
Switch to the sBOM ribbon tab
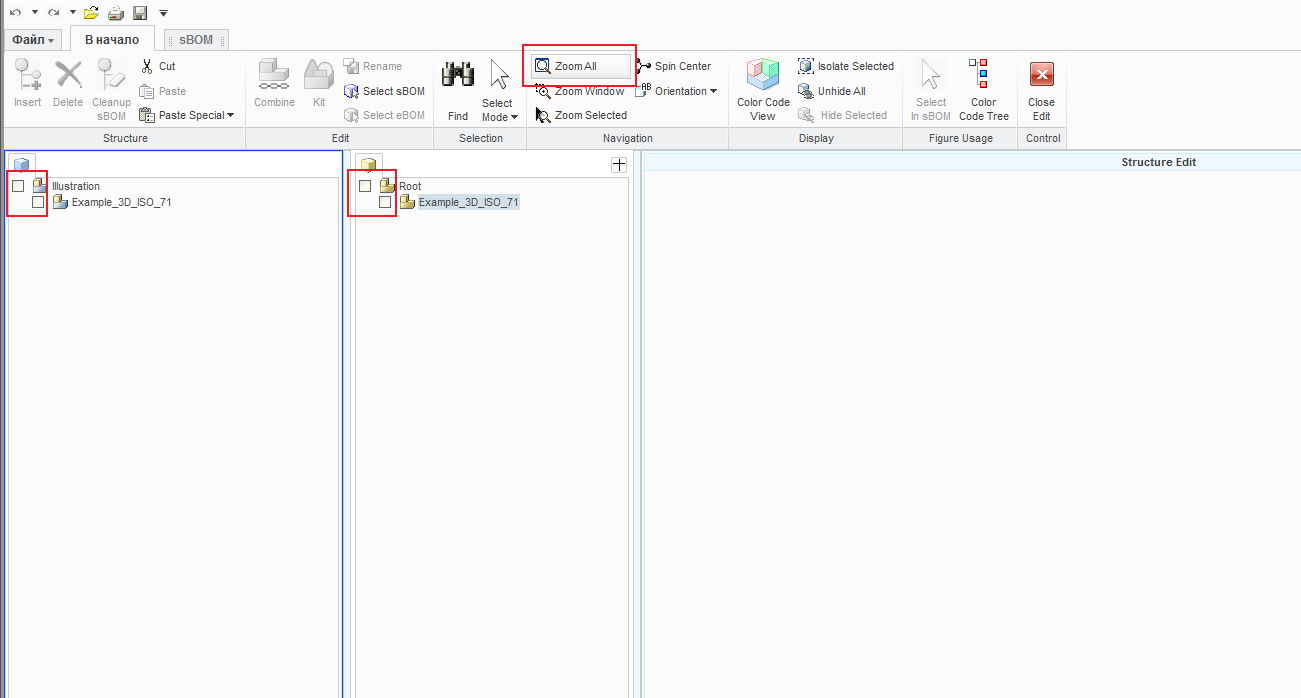point(196,40)
